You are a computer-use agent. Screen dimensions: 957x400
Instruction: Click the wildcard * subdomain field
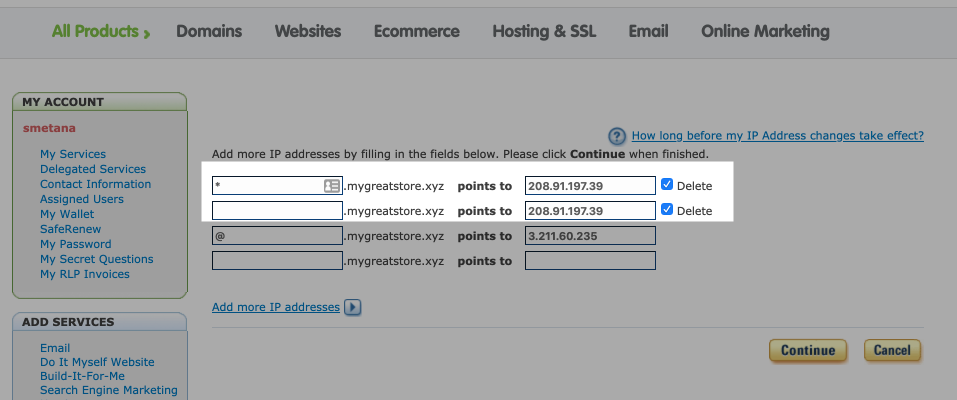point(277,186)
